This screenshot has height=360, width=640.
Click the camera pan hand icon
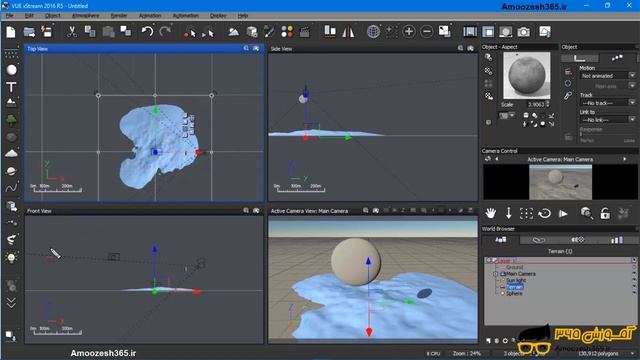(491, 213)
